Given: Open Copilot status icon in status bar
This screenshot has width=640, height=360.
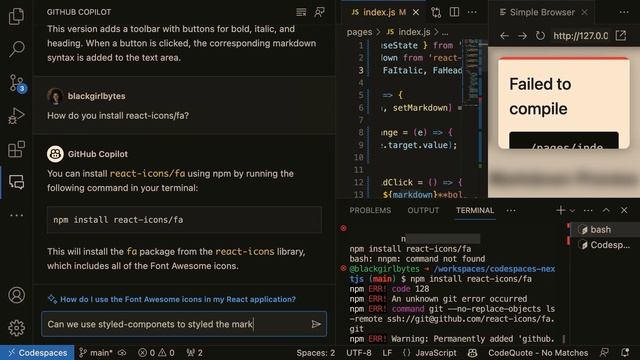Looking at the screenshot, I should coord(472,353).
